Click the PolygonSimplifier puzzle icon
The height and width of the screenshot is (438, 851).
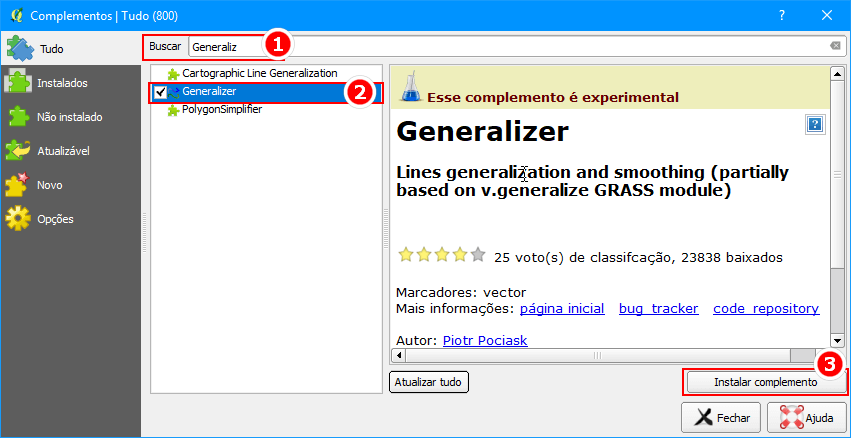coord(173,111)
